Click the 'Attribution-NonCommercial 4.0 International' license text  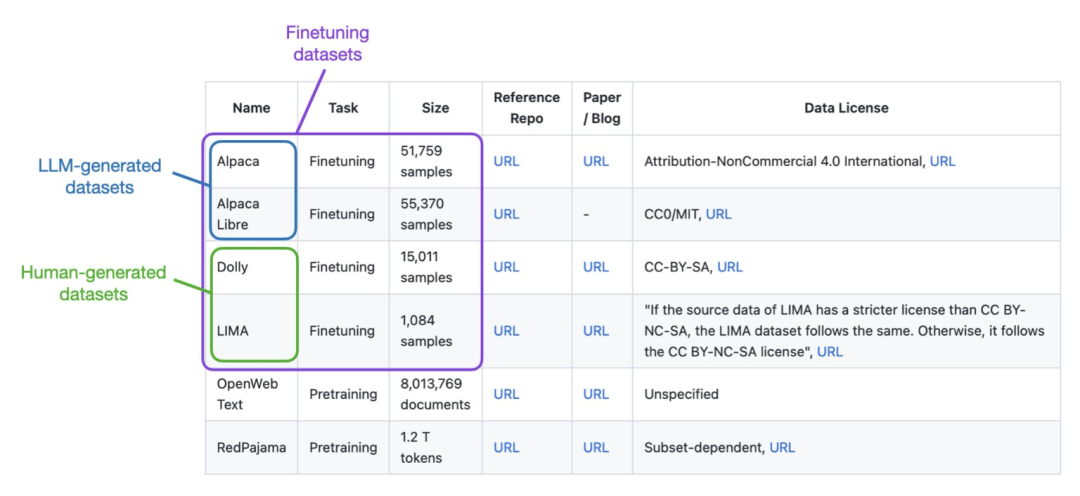(x=785, y=161)
